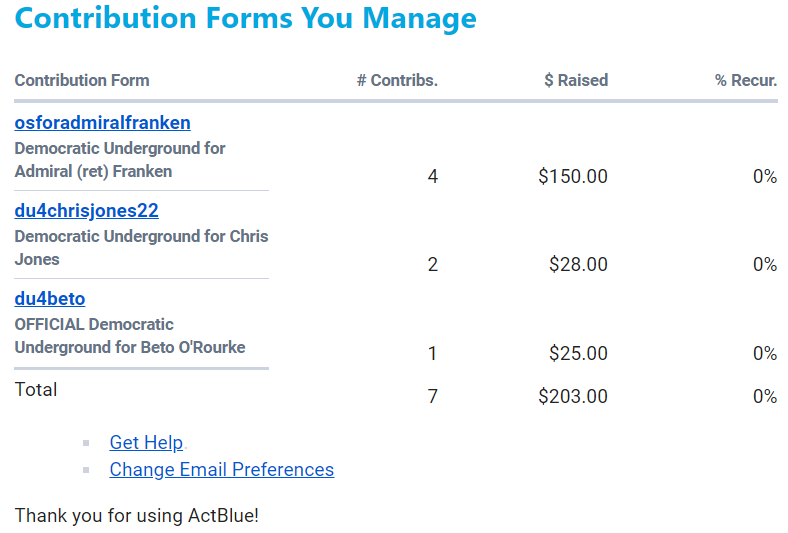Select the Beto O'Rourke form description text
The image size is (788, 533).
tap(129, 336)
